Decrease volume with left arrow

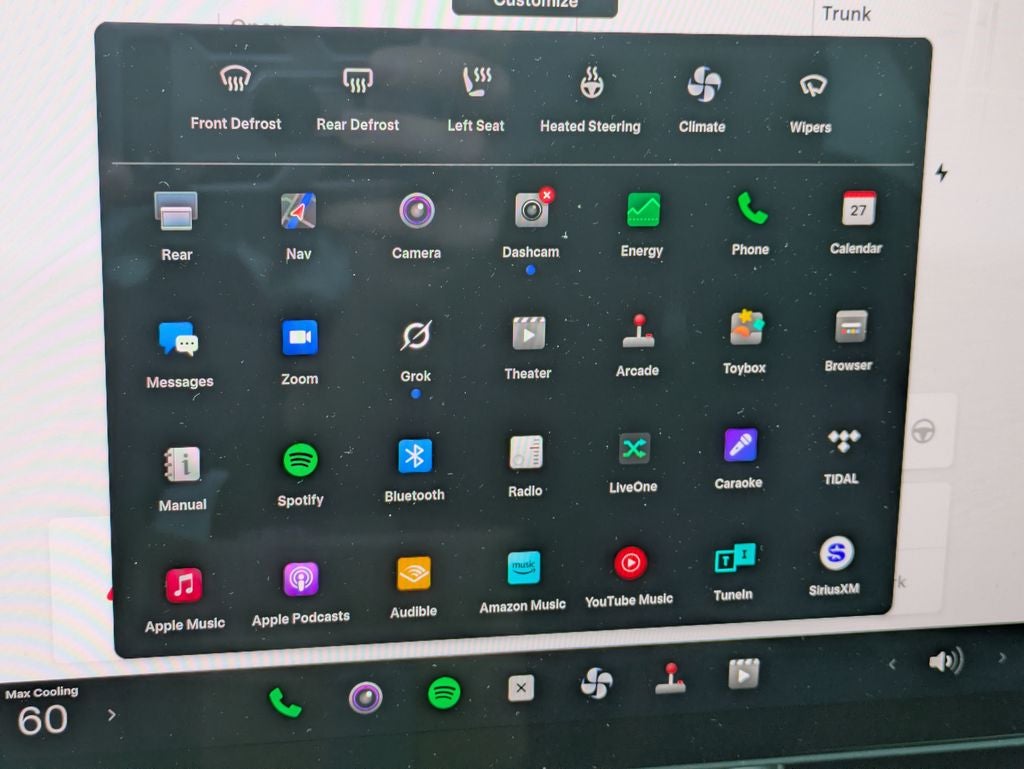(892, 665)
